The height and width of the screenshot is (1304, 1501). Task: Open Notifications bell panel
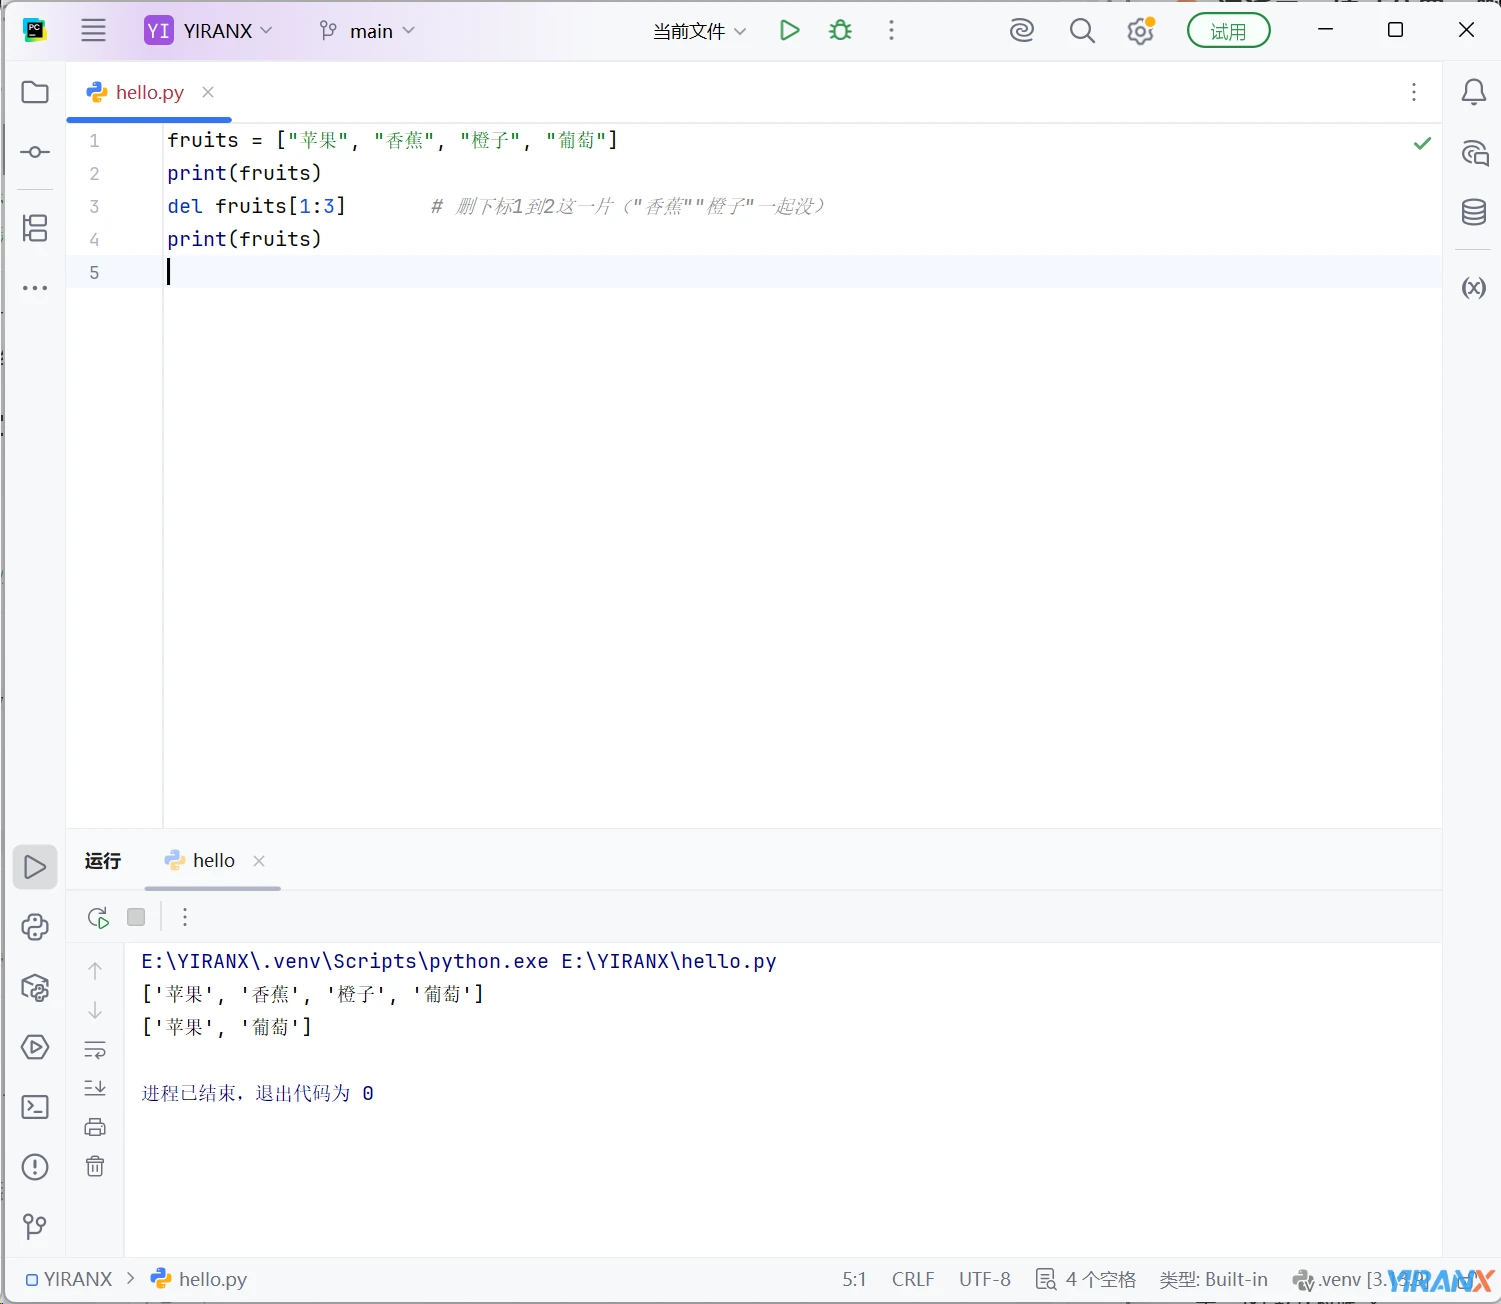point(1473,92)
